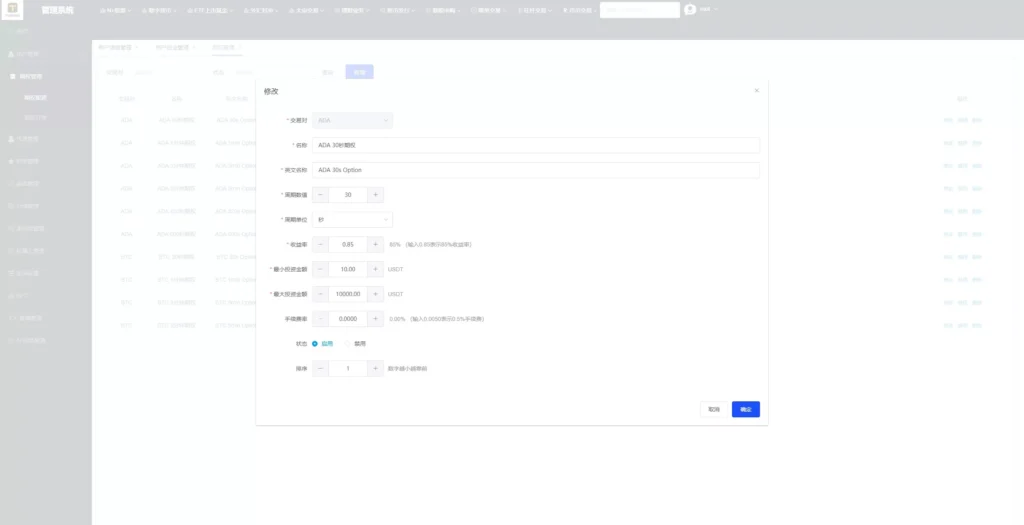Decrease 最小投资金额 using its minus icon
Viewport: 1024px width, 525px height.
321,269
